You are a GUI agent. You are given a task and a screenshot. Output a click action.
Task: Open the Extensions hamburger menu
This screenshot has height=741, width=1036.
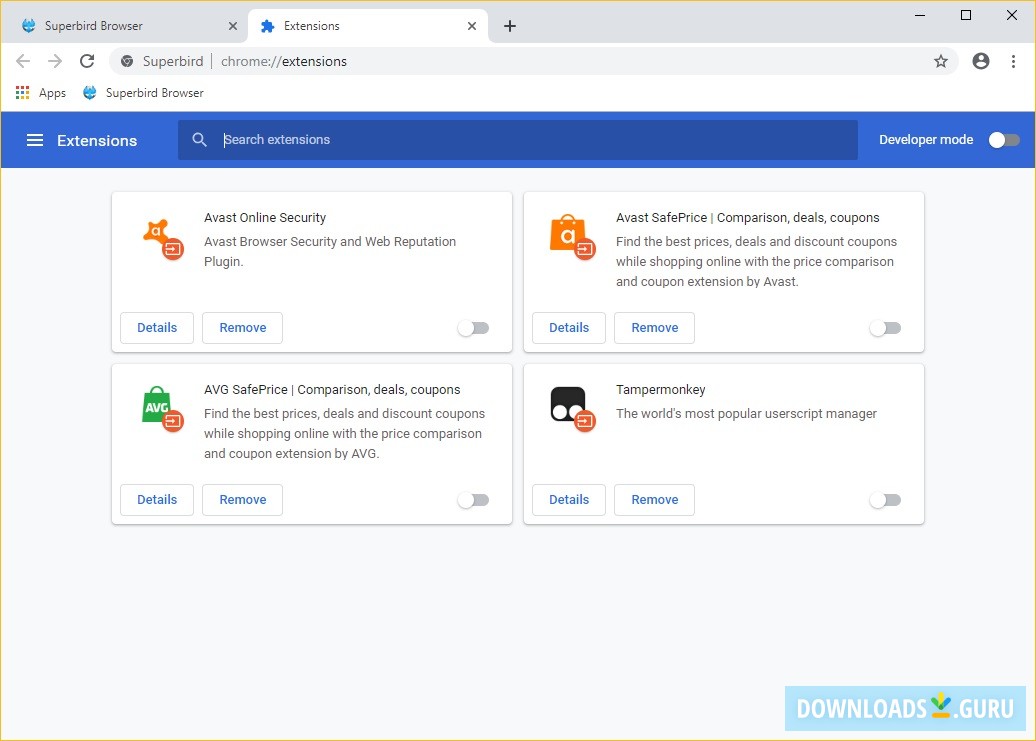coord(35,140)
